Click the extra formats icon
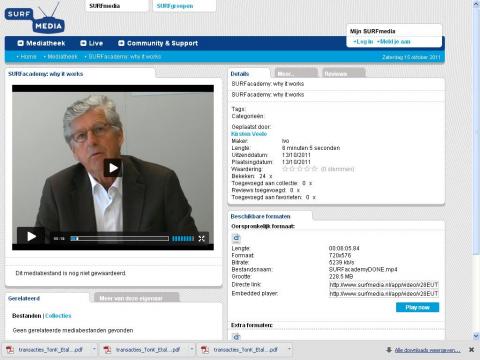The width and height of the screenshot is (480, 360). click(x=236, y=337)
